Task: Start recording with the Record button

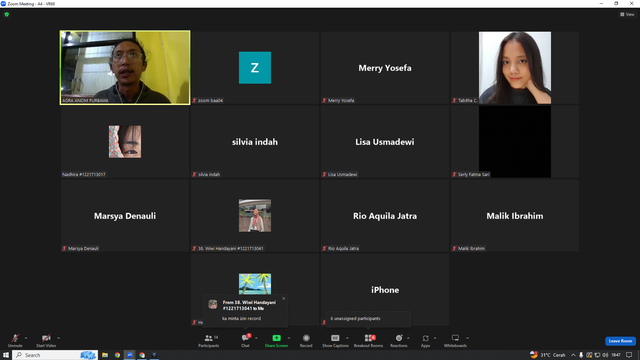Action: pyautogui.click(x=306, y=340)
